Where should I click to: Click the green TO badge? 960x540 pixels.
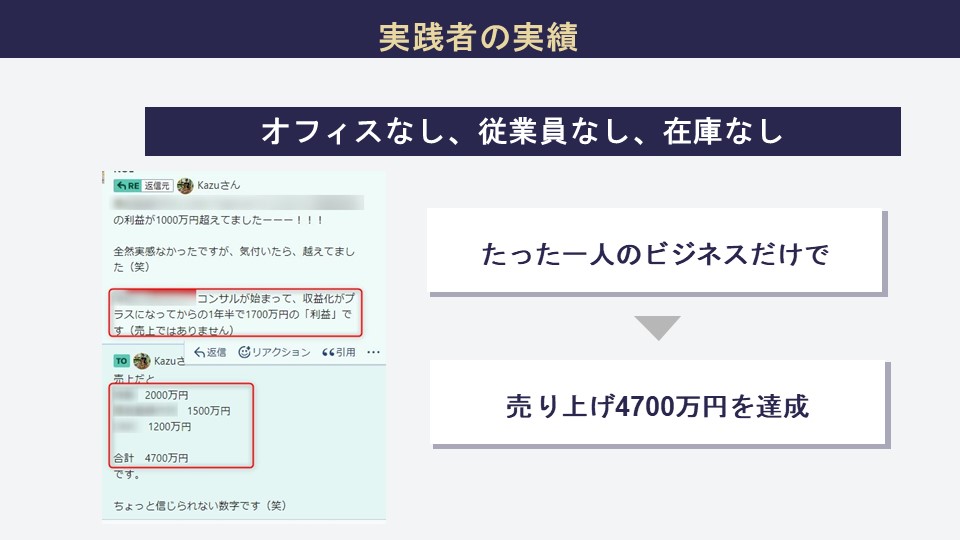121,360
